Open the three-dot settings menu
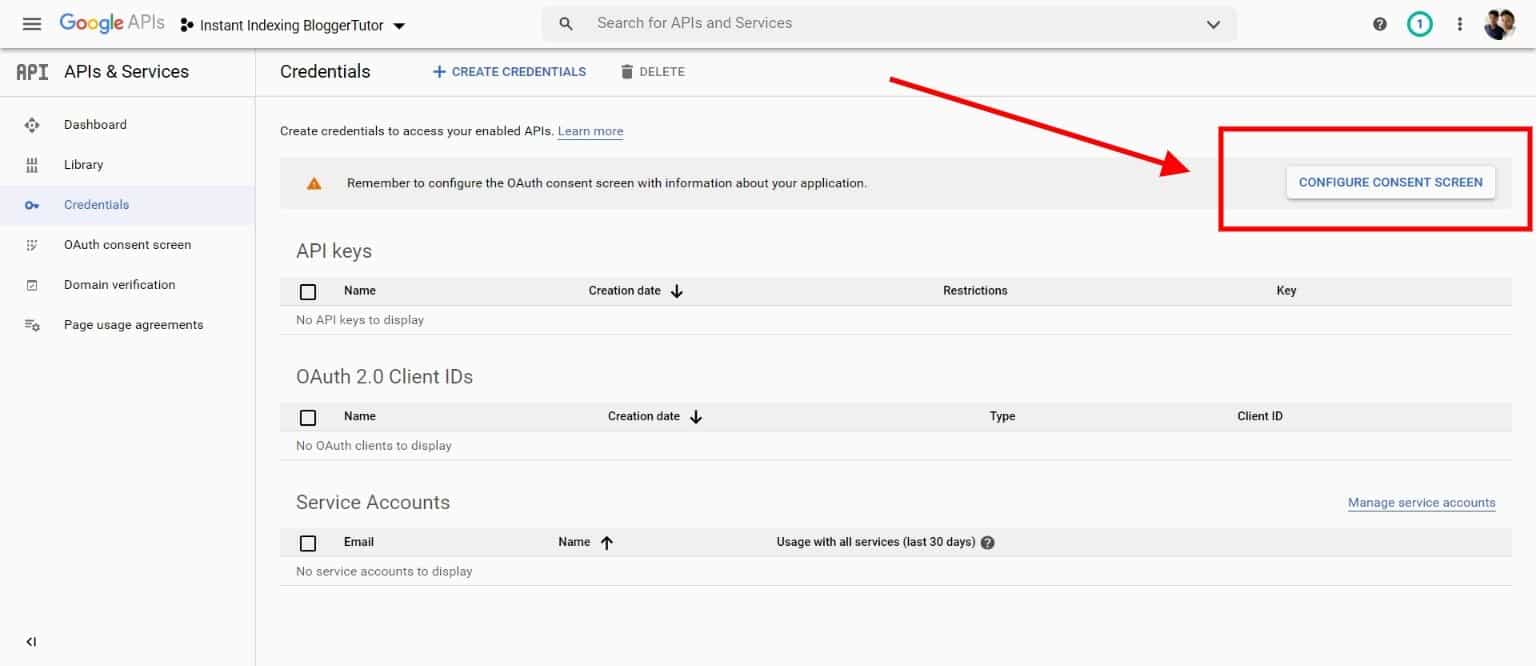The width and height of the screenshot is (1536, 666). point(1459,24)
